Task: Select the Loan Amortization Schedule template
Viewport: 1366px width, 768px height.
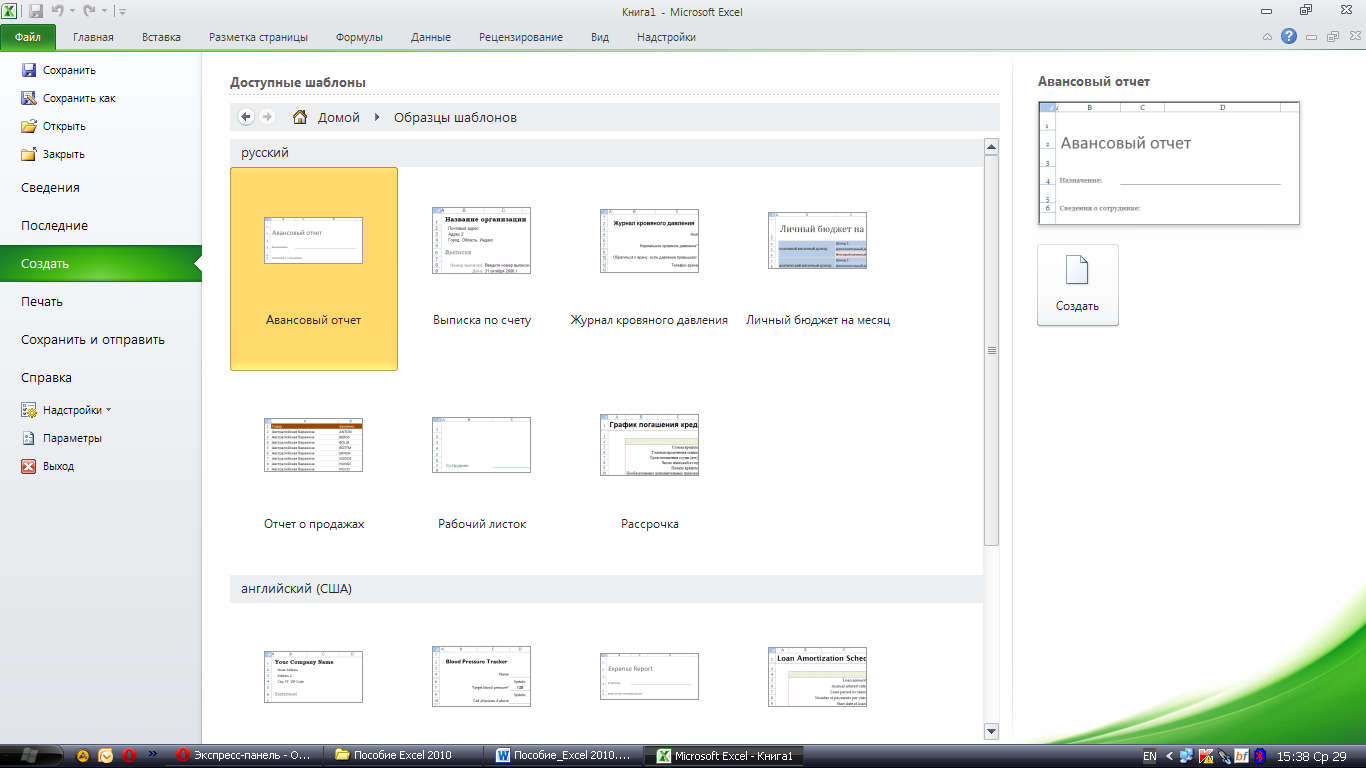Action: point(818,677)
